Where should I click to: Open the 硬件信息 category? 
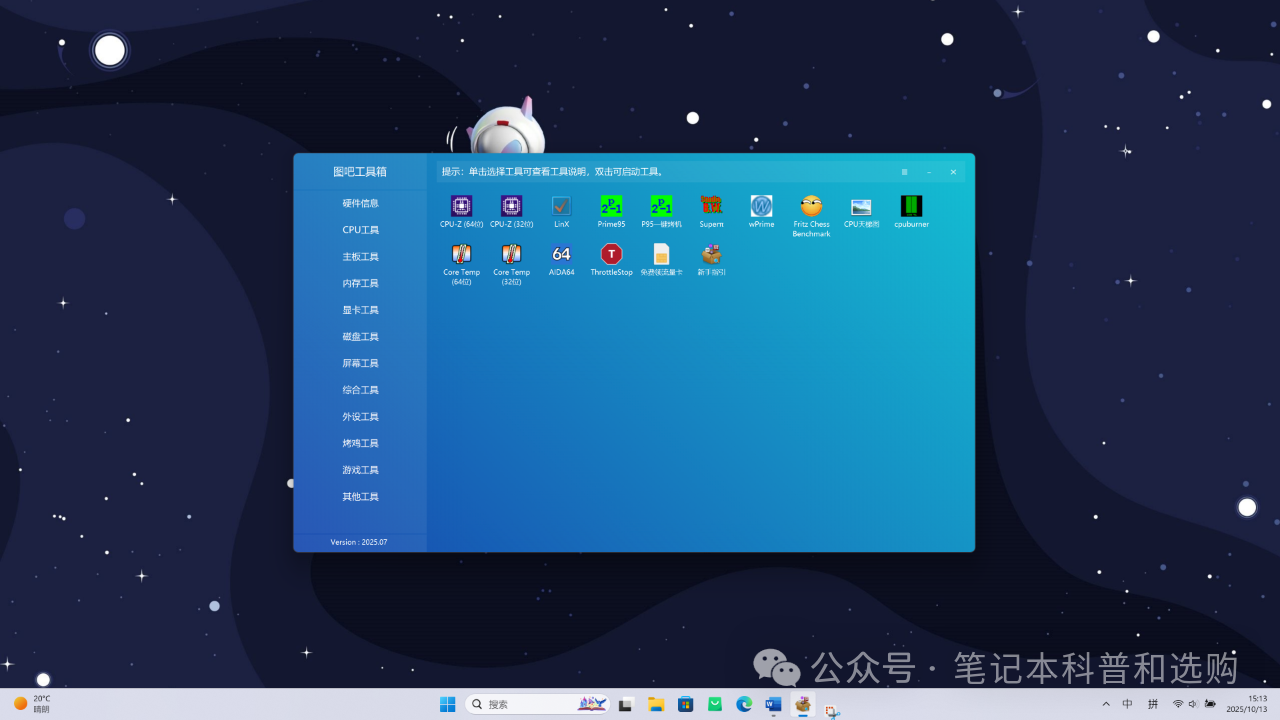[360, 203]
